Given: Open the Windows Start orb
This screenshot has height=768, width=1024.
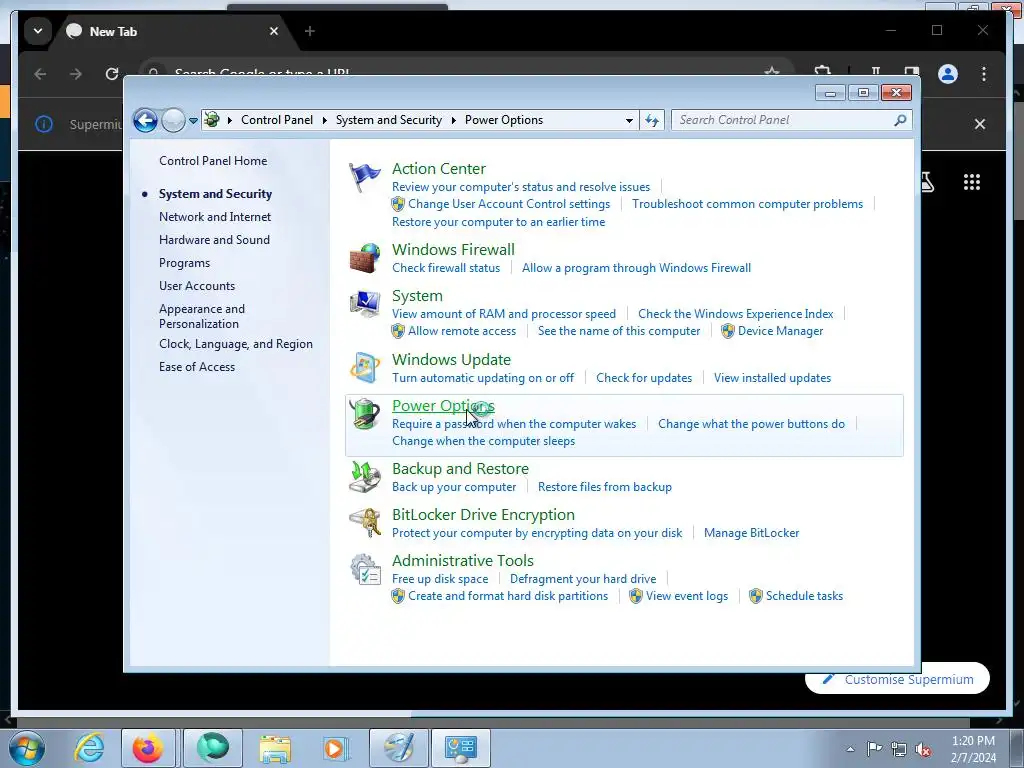Looking at the screenshot, I should (x=27, y=748).
